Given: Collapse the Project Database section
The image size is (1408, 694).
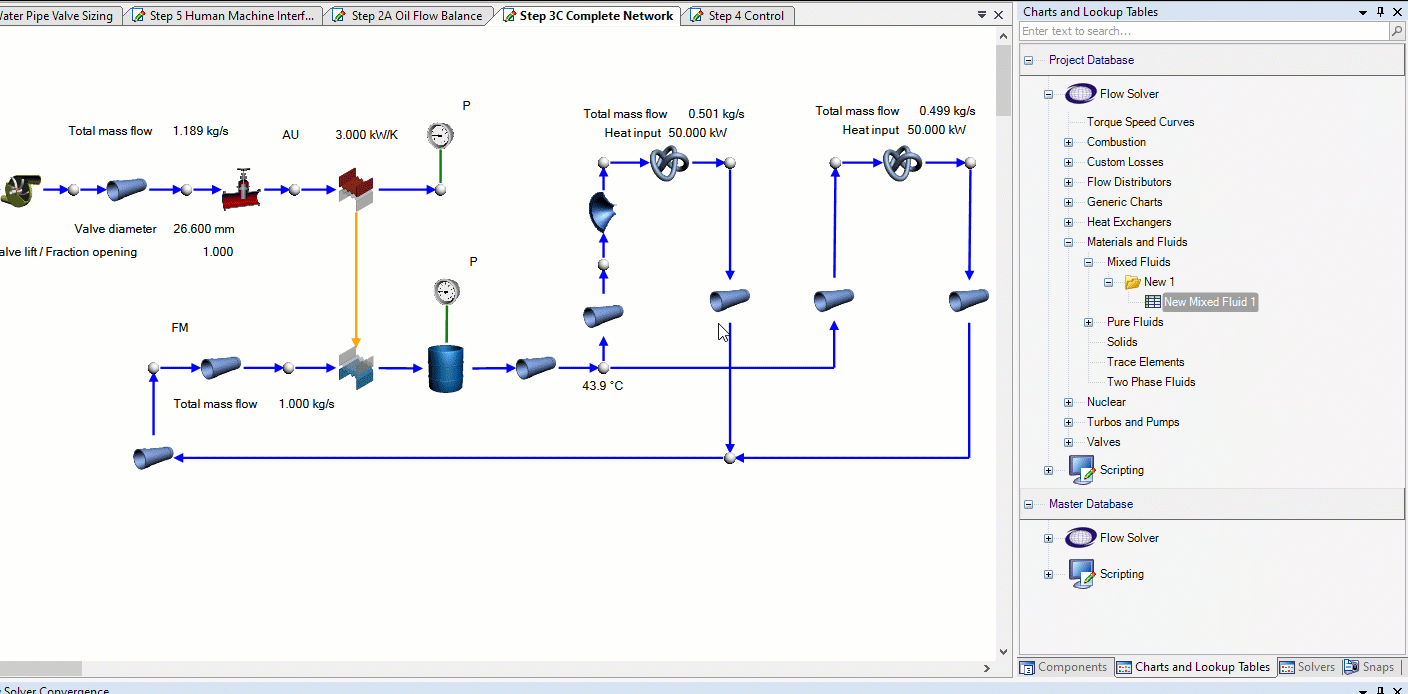Looking at the screenshot, I should click(x=1028, y=60).
